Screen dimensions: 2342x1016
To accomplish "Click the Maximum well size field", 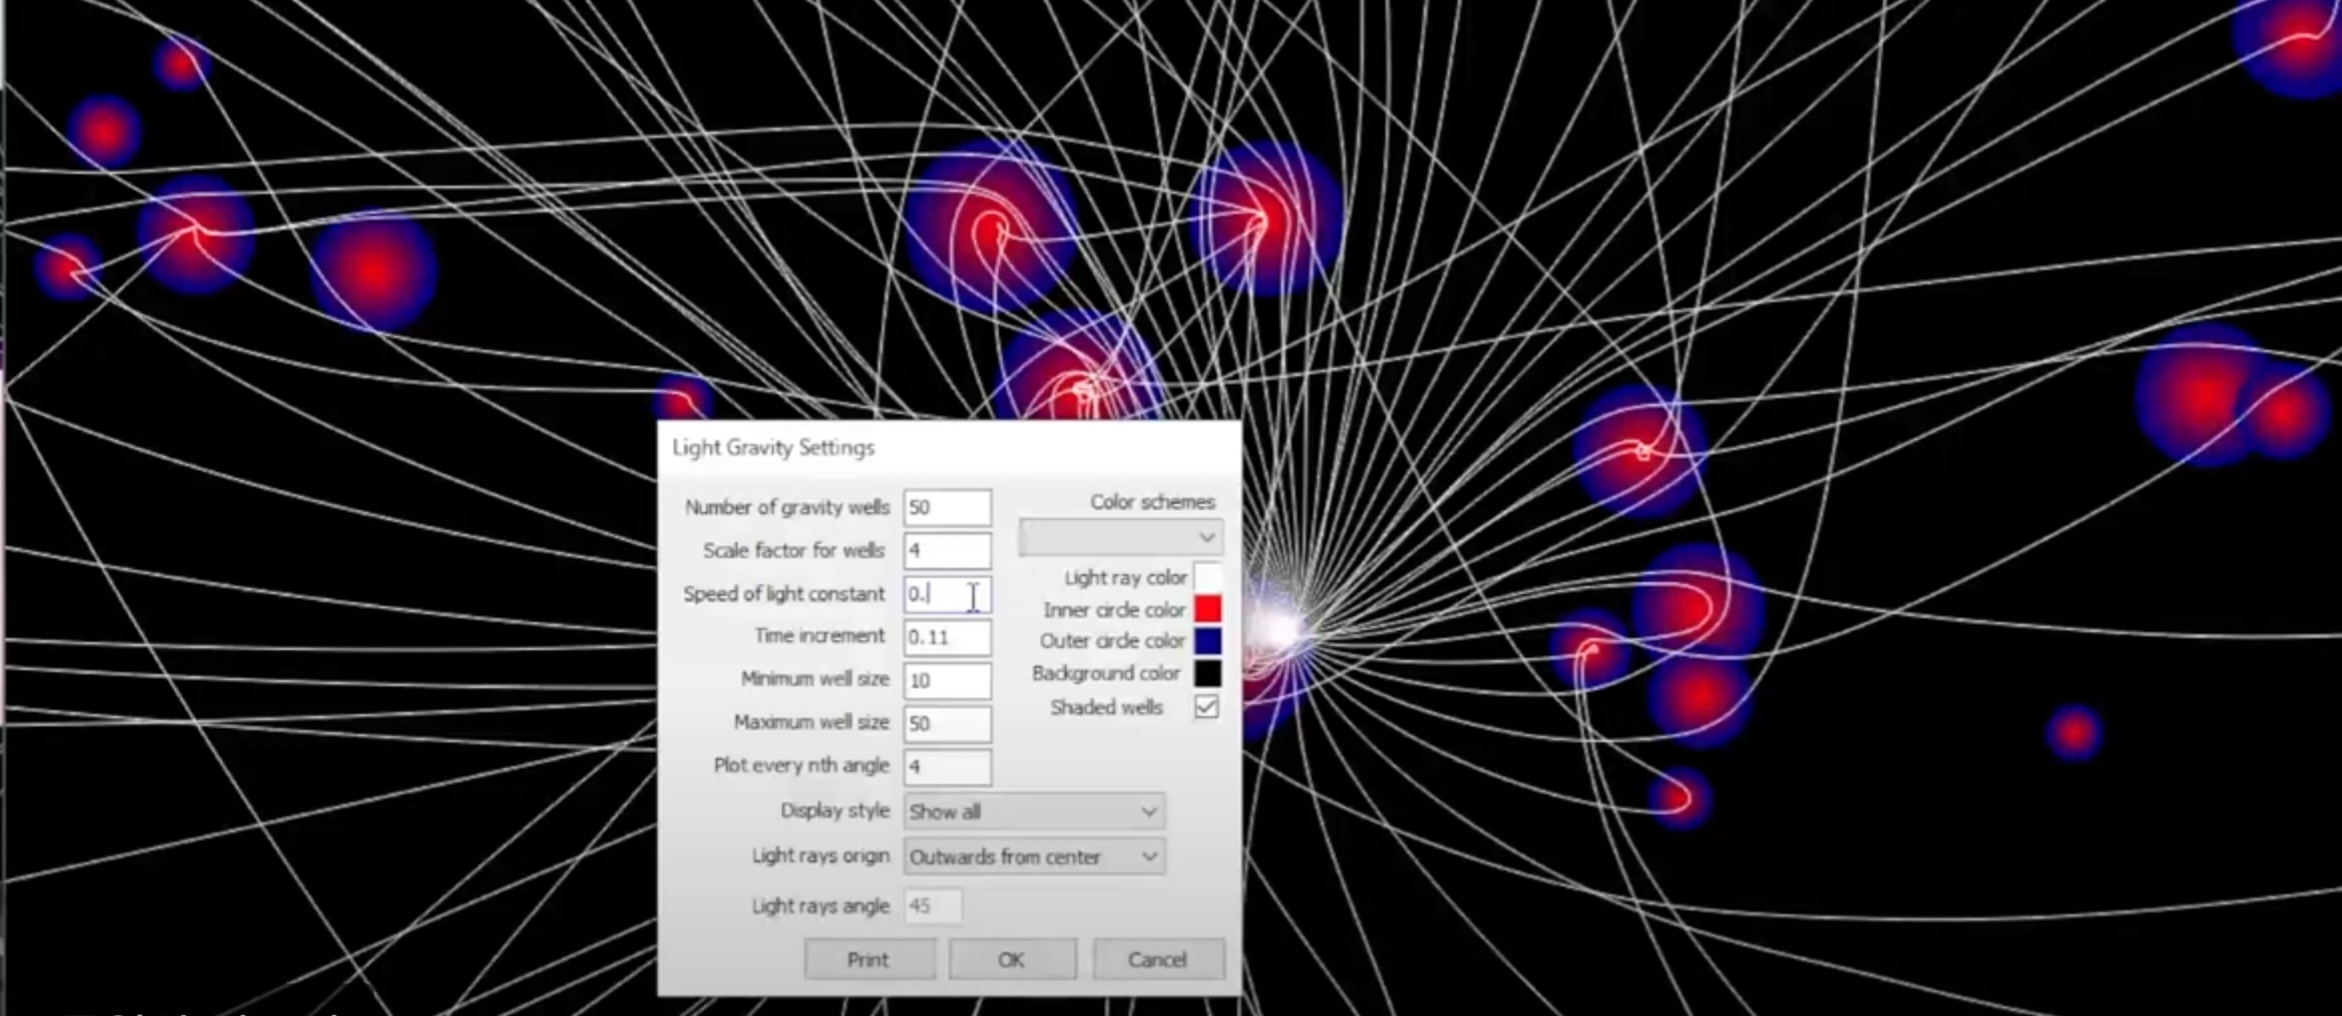I will pyautogui.click(x=947, y=723).
